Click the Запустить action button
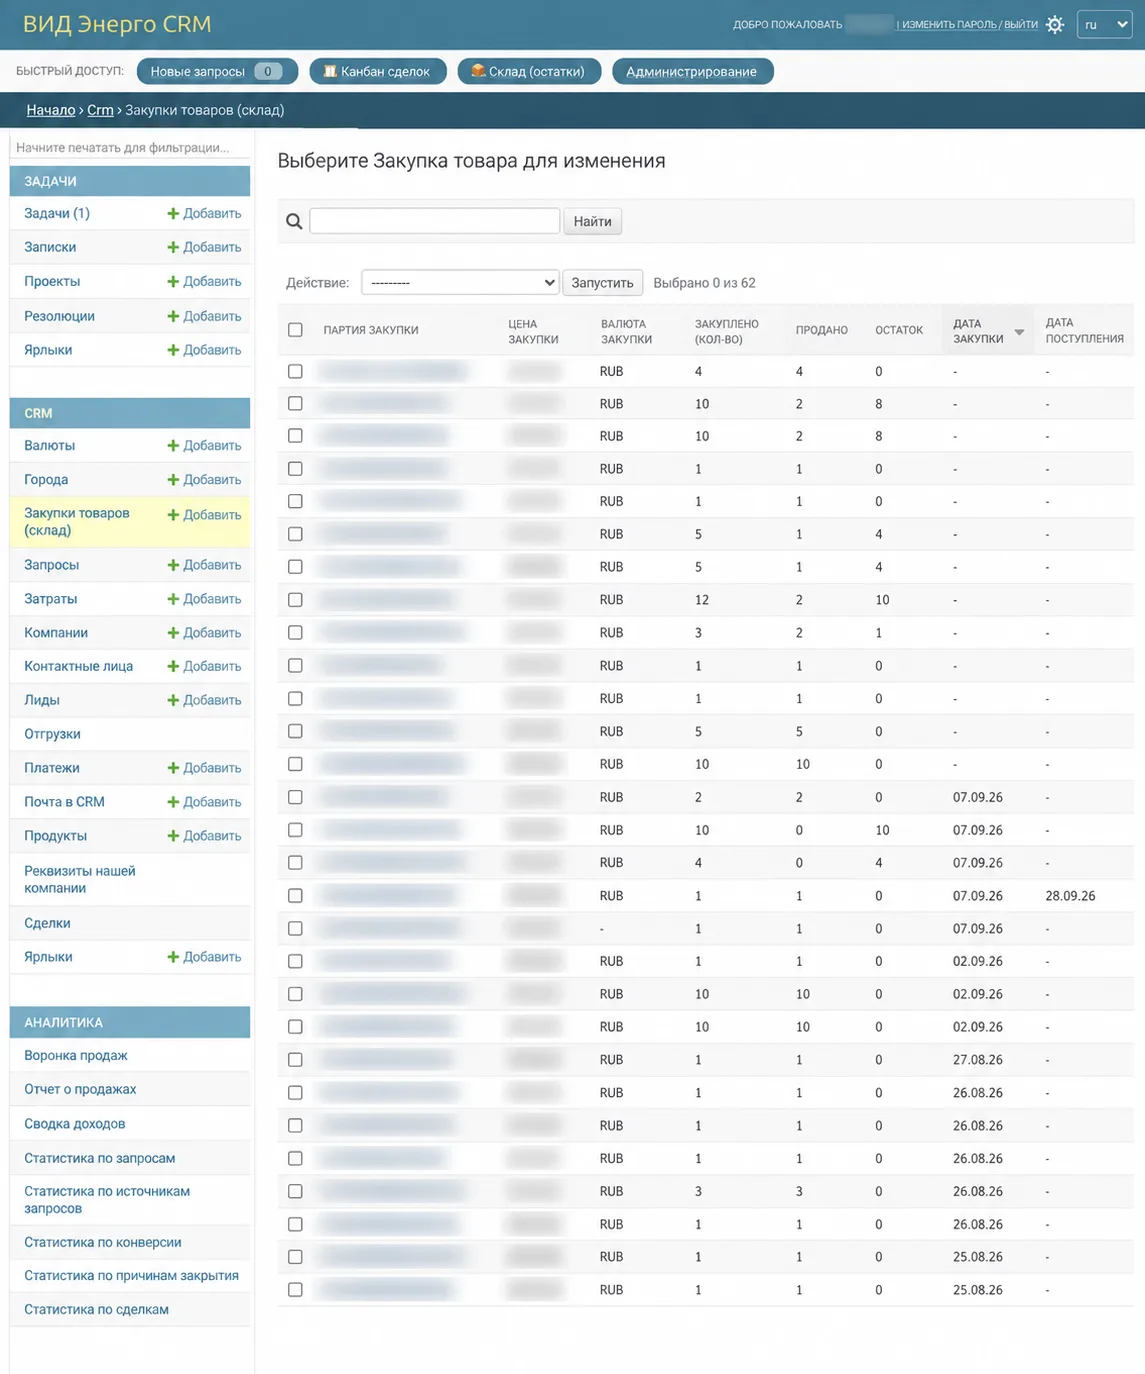1145x1374 pixels. (x=602, y=283)
